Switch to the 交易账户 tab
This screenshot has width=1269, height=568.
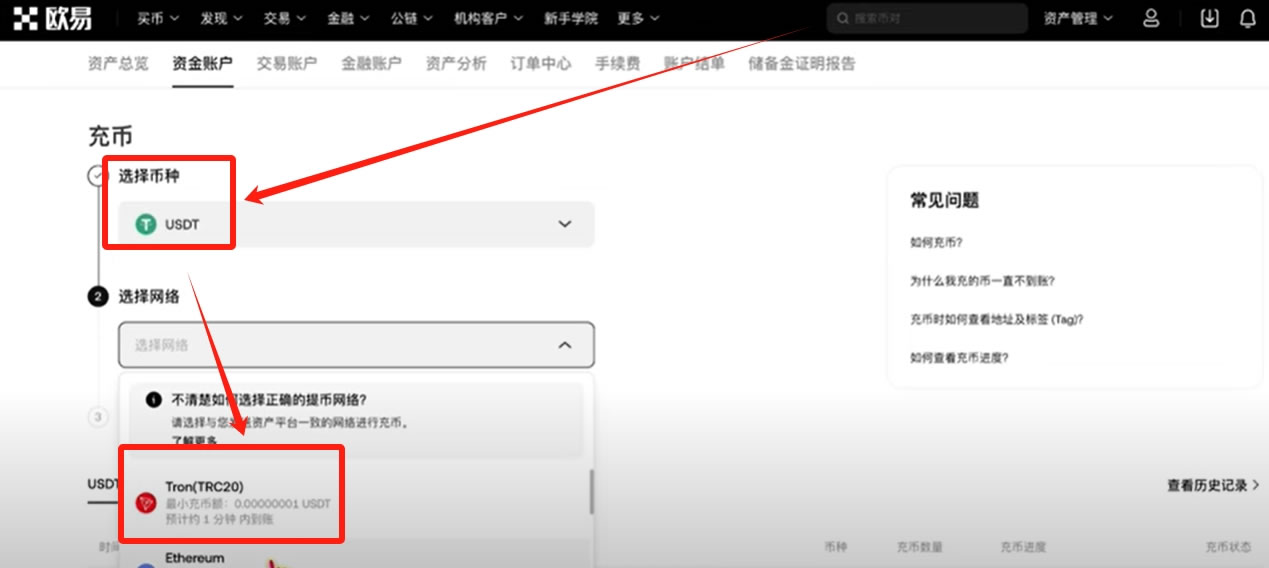287,63
